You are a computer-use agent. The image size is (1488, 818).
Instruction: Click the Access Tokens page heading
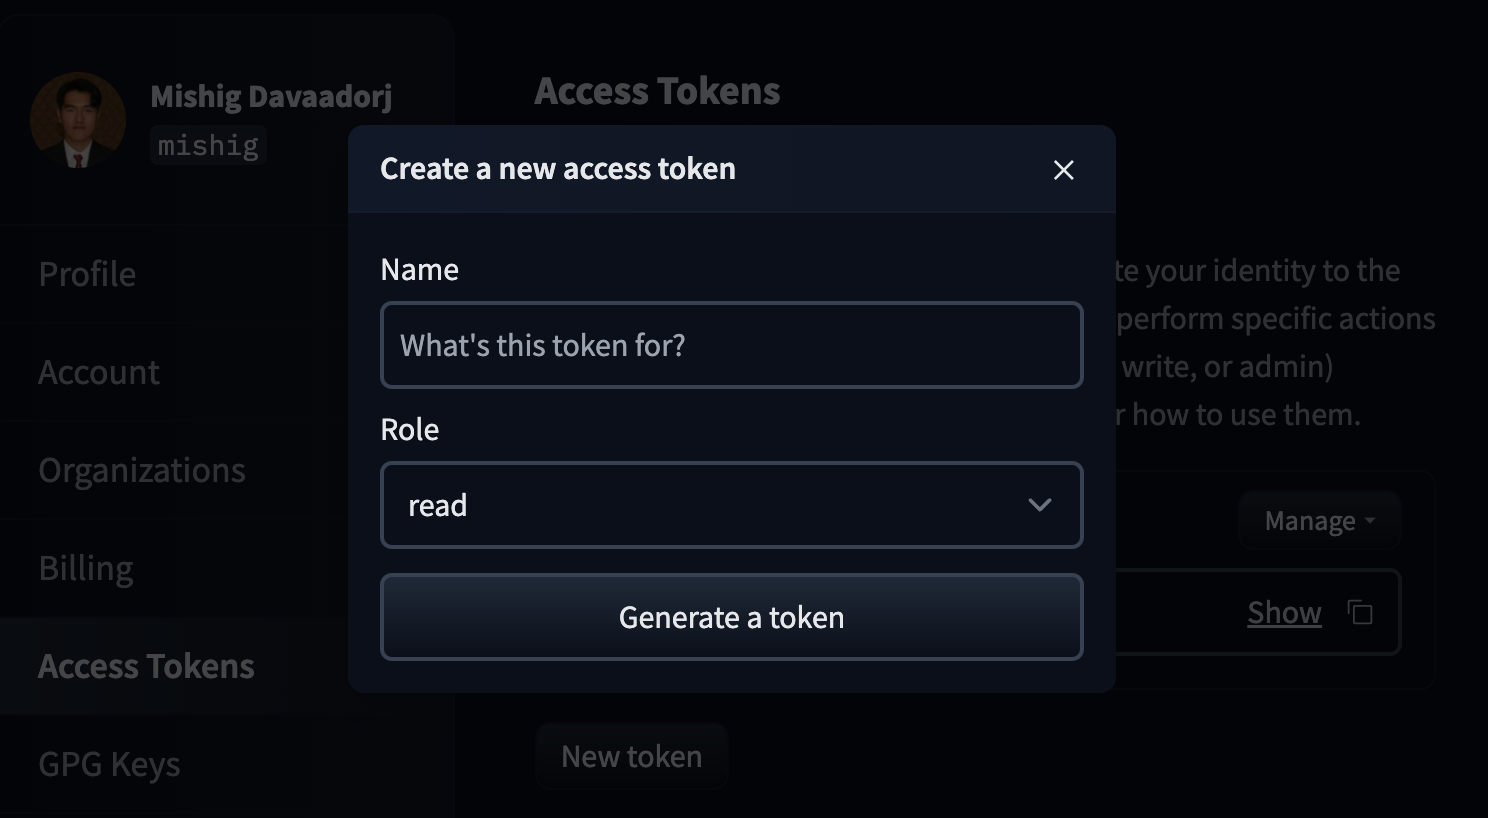657,91
